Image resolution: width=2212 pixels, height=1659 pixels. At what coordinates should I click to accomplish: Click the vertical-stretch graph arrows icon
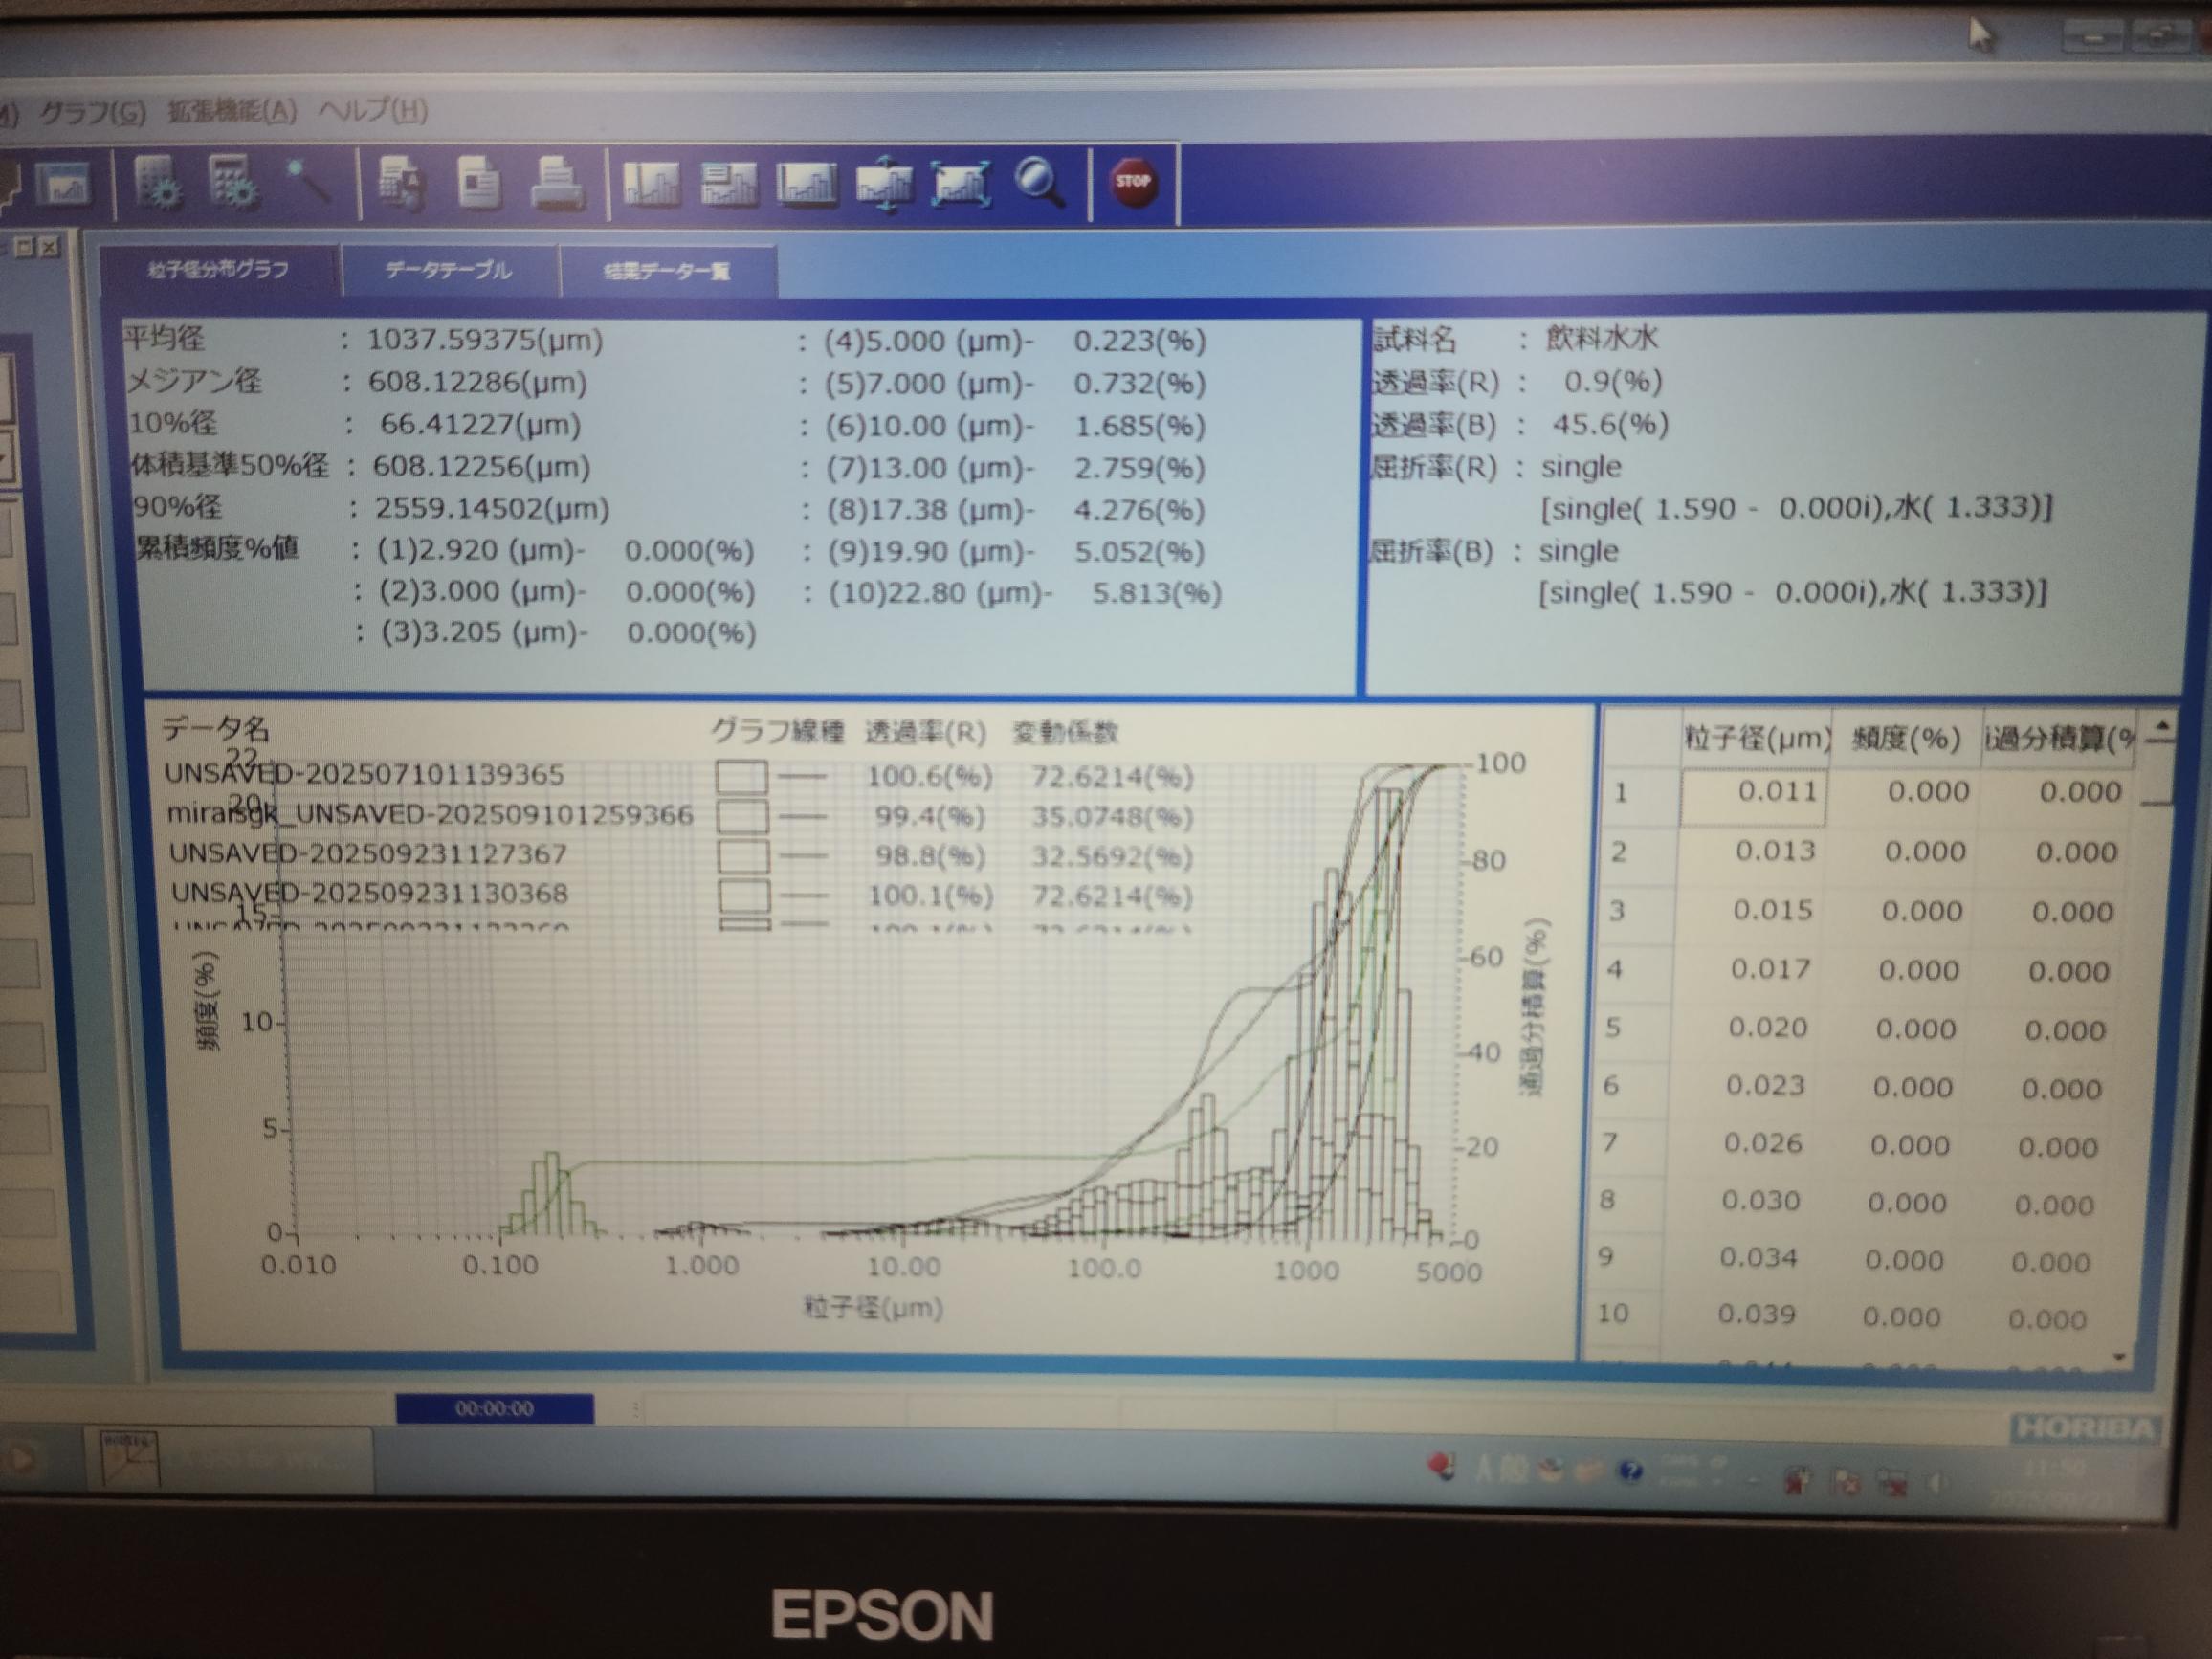[884, 186]
